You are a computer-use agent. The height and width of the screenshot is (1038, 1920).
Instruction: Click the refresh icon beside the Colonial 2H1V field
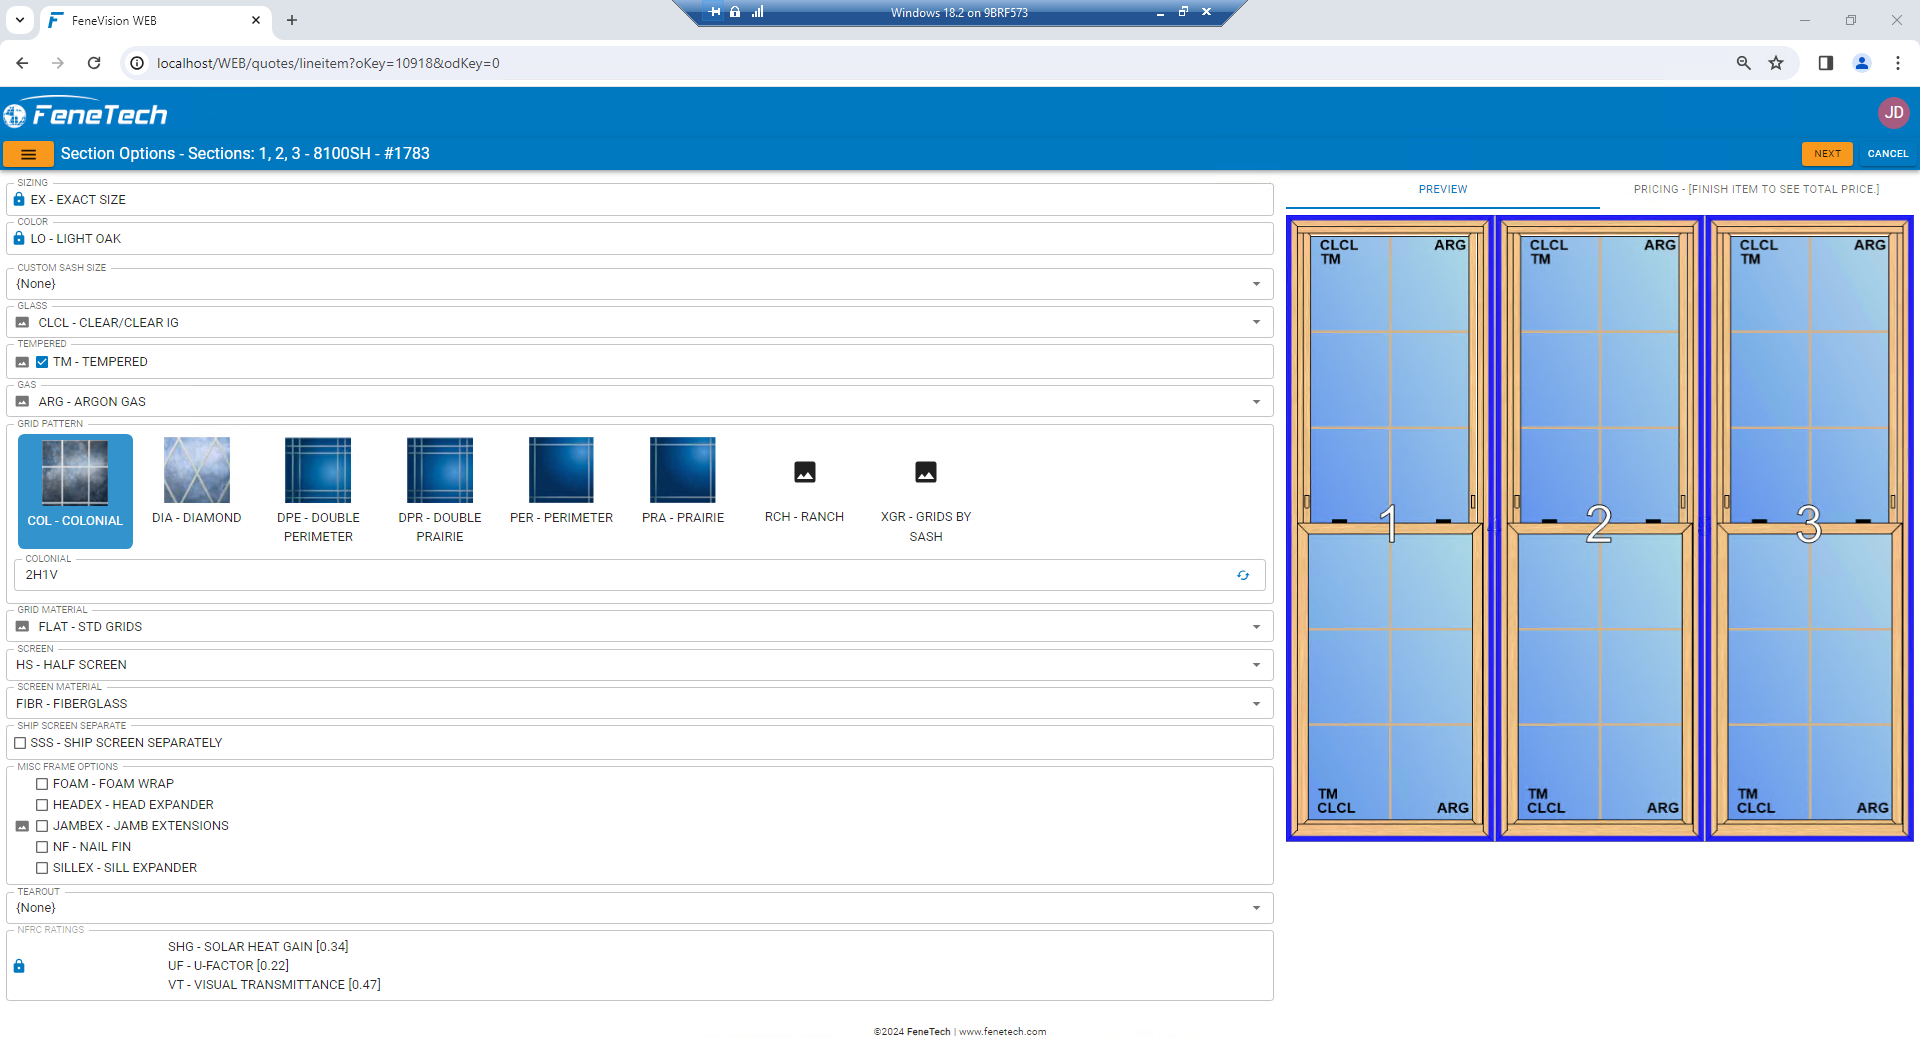[1243, 576]
